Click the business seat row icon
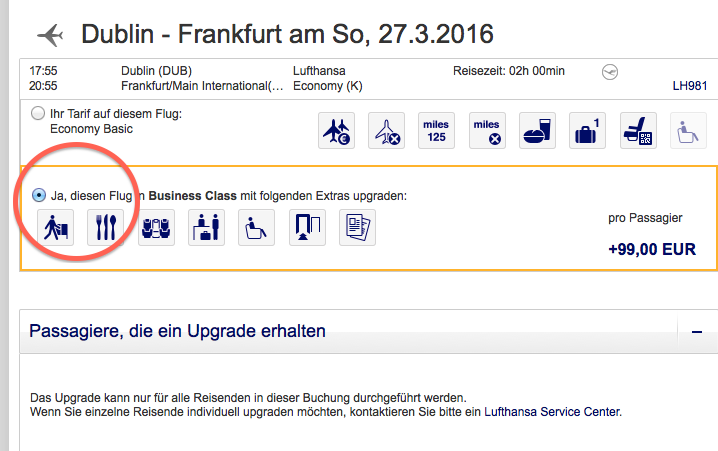The image size is (718, 451). pos(155,227)
